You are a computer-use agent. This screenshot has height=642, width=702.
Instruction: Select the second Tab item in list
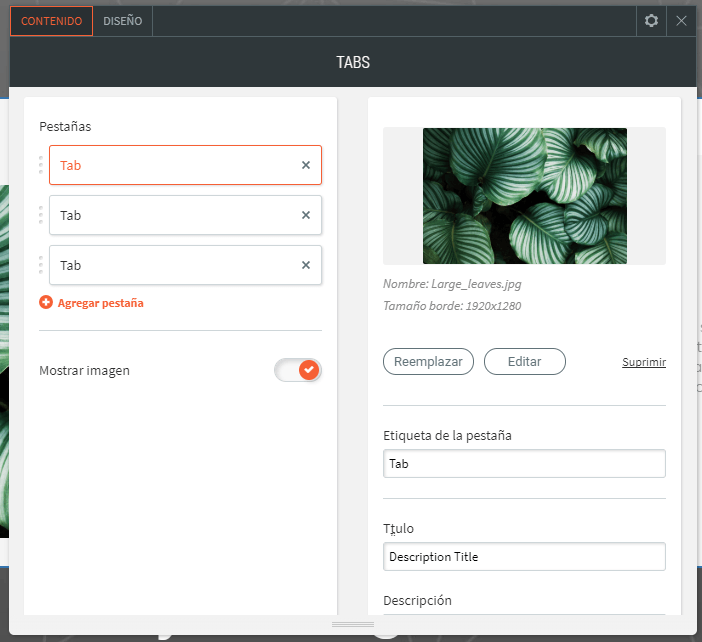pyautogui.click(x=185, y=215)
